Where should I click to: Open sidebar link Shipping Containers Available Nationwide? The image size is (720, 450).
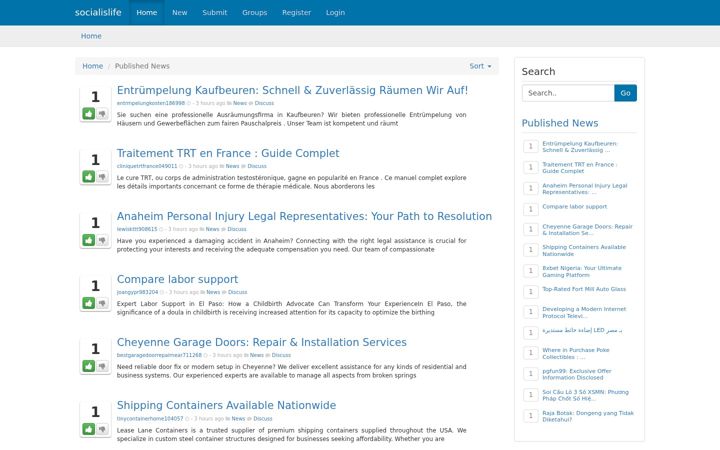584,250
